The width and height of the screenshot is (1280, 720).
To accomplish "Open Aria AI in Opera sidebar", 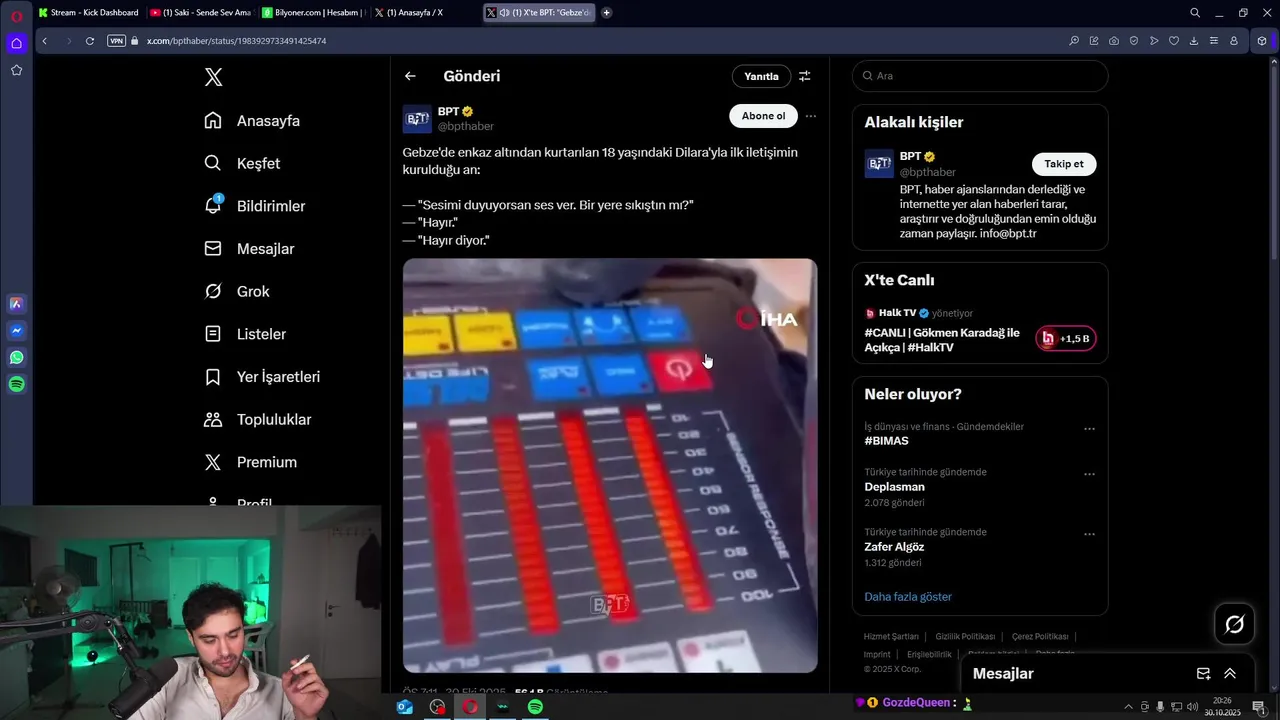I will pos(16,304).
